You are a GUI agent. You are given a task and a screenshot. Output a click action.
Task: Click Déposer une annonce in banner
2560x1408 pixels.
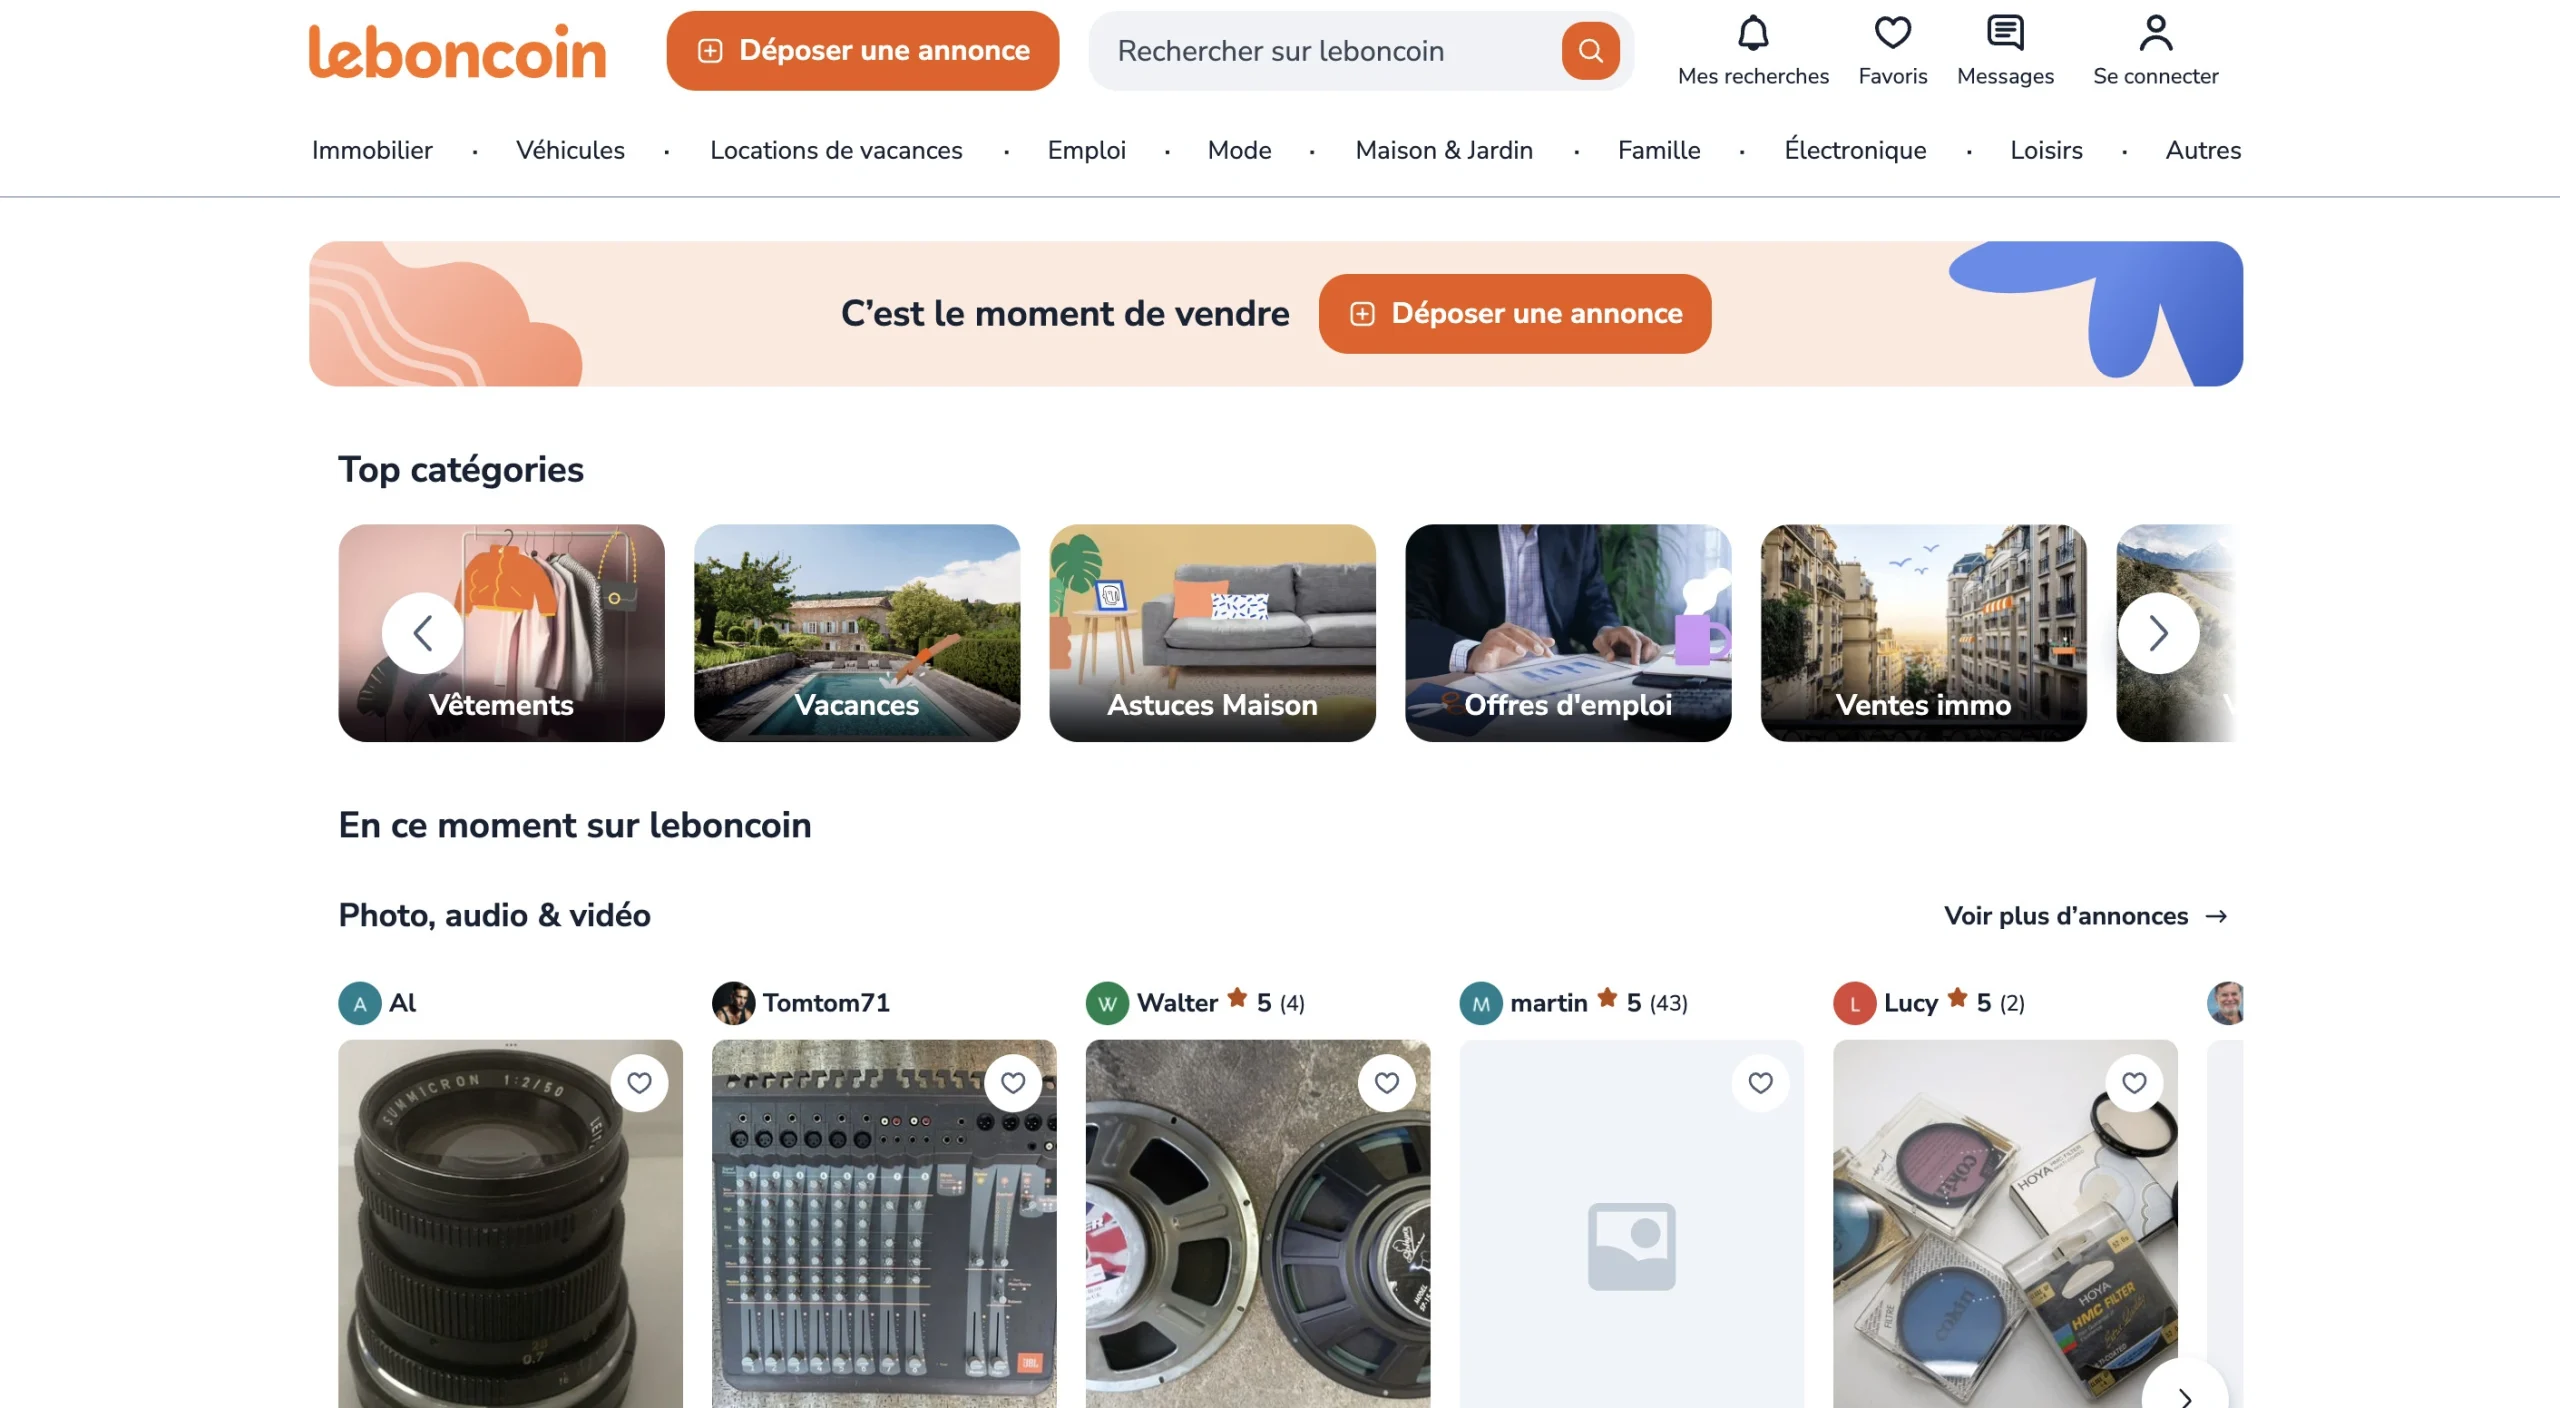1514,314
